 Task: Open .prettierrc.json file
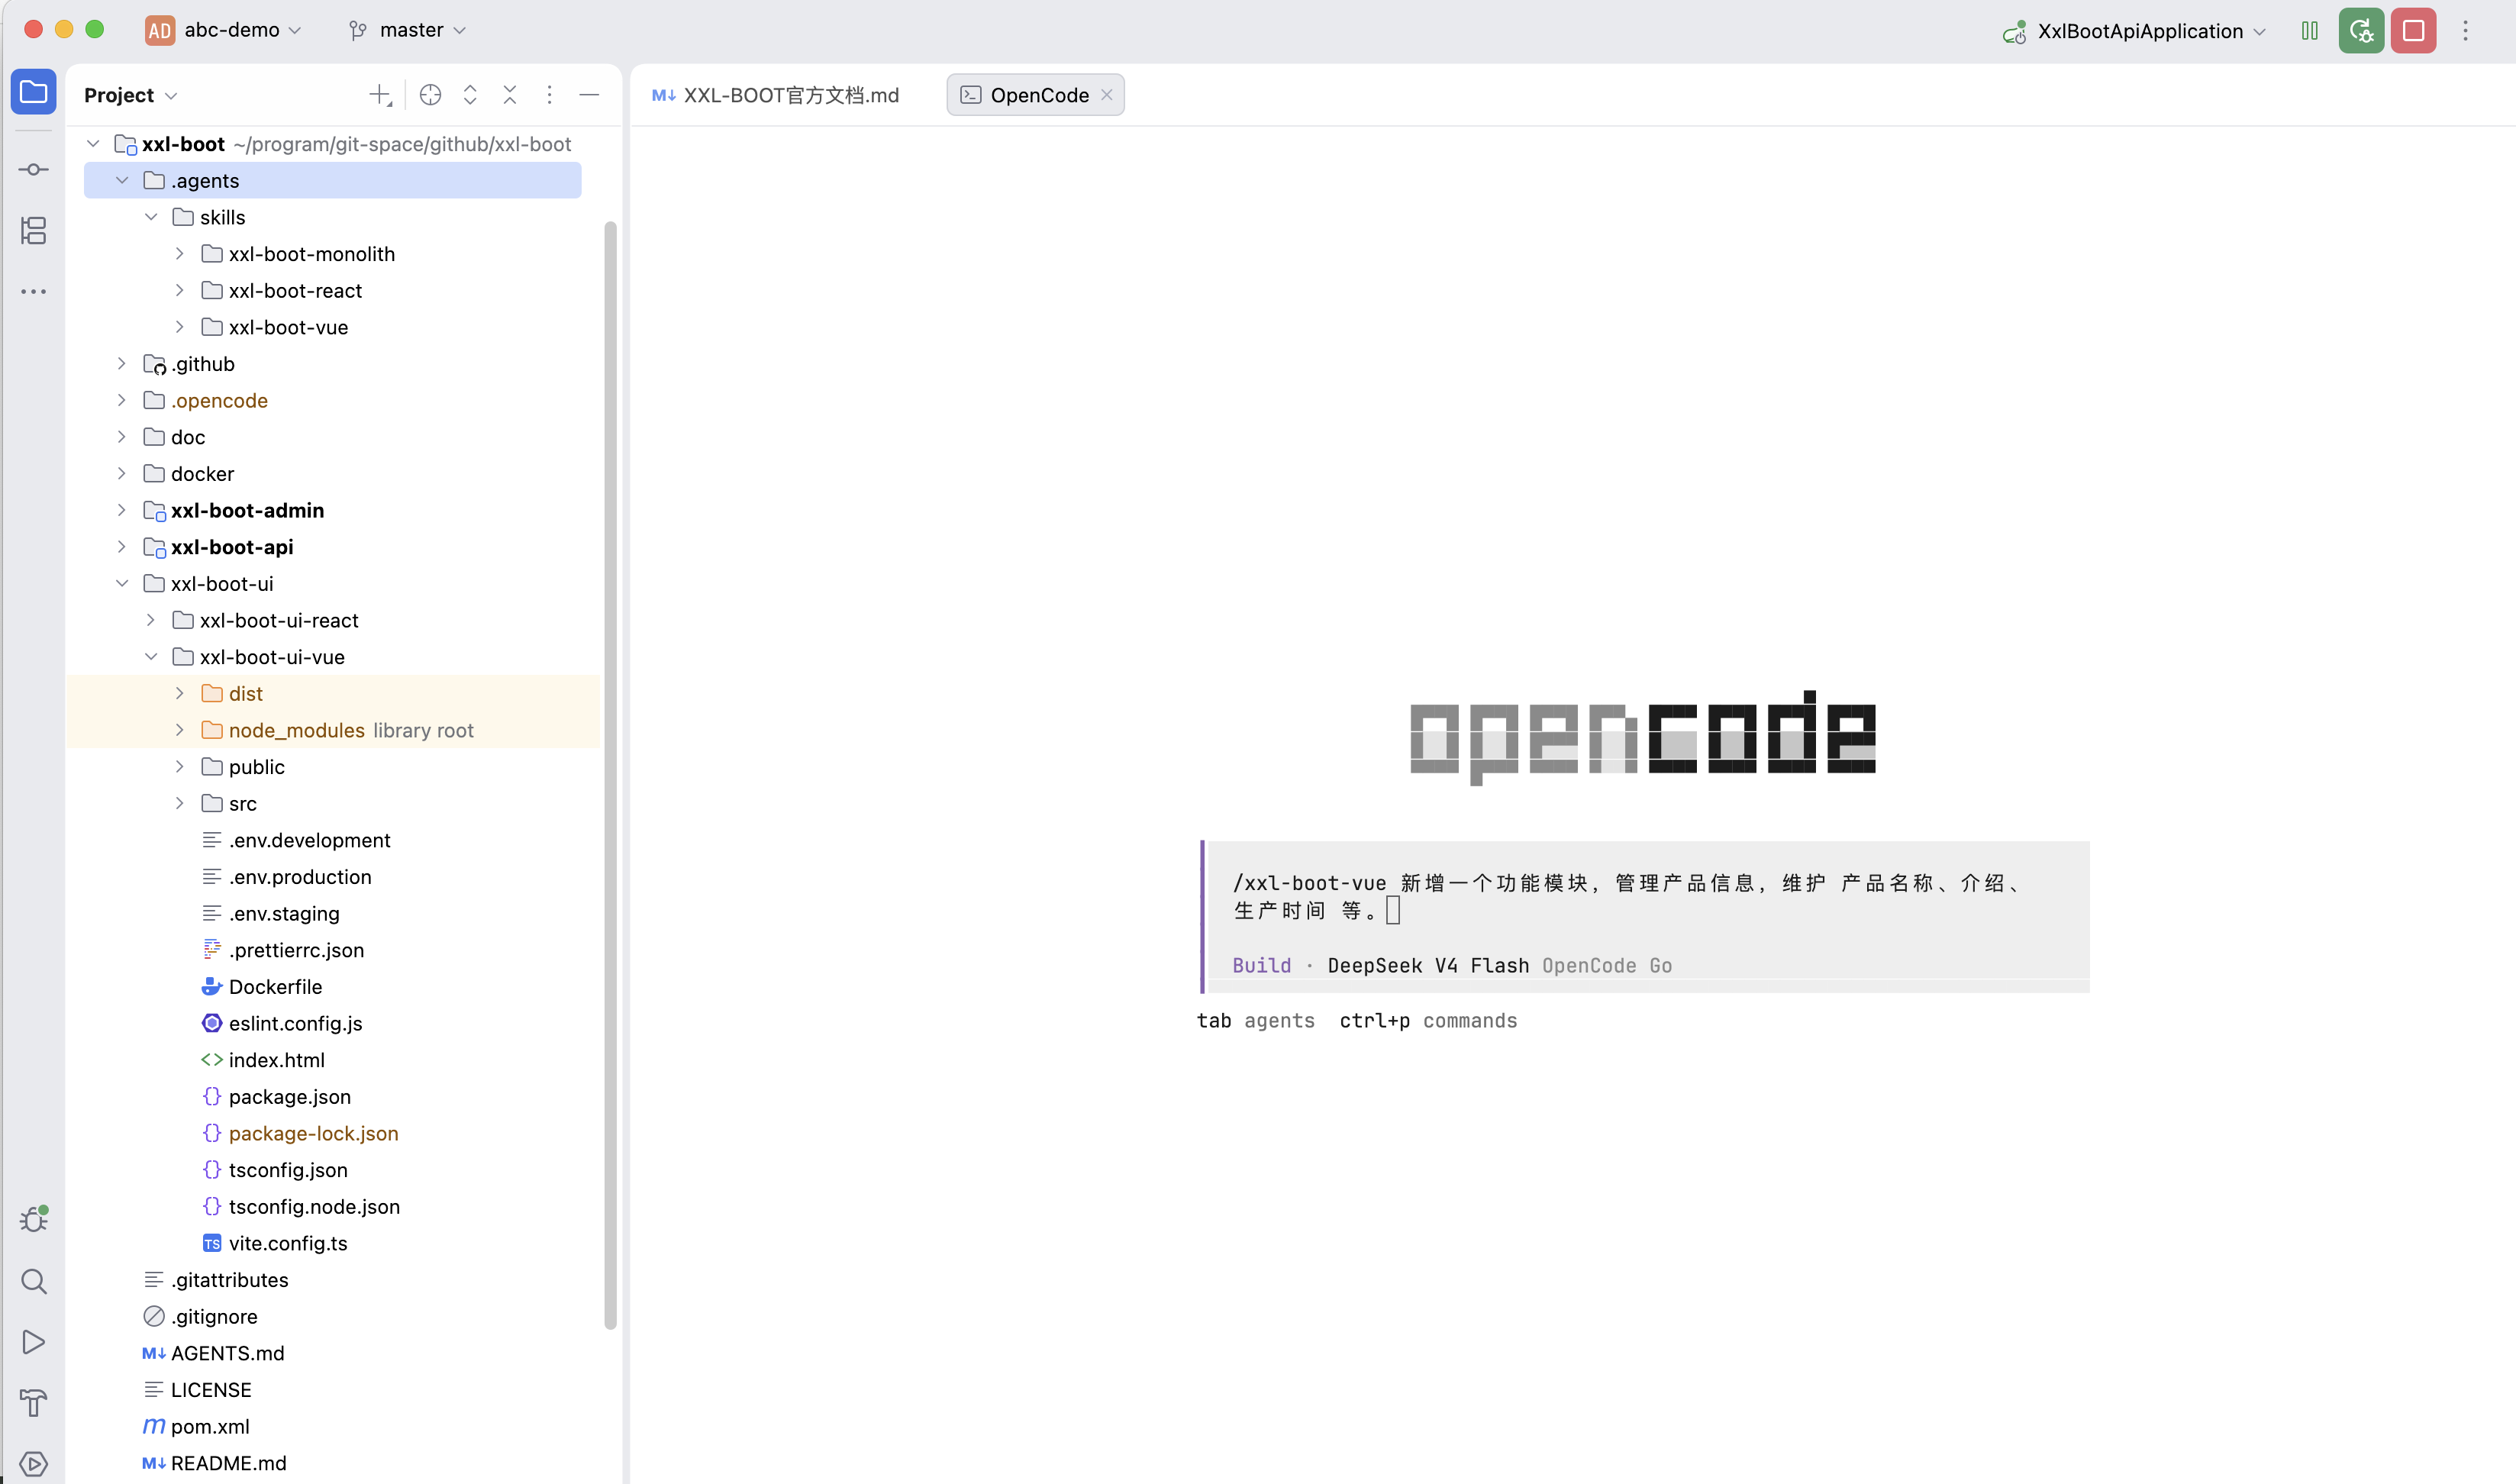click(x=282, y=951)
